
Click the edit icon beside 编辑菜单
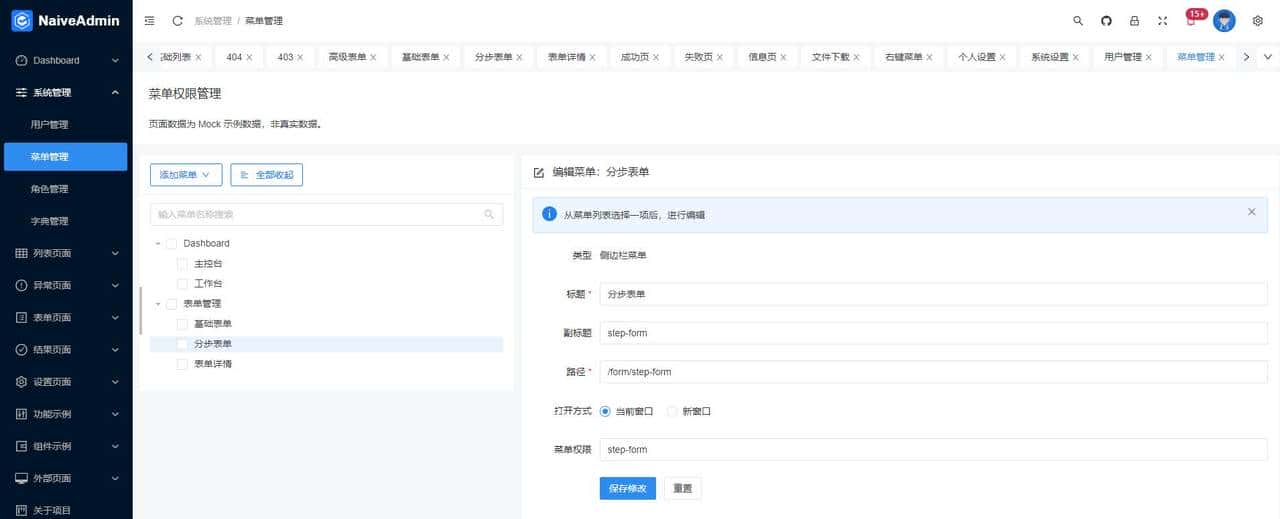point(539,172)
